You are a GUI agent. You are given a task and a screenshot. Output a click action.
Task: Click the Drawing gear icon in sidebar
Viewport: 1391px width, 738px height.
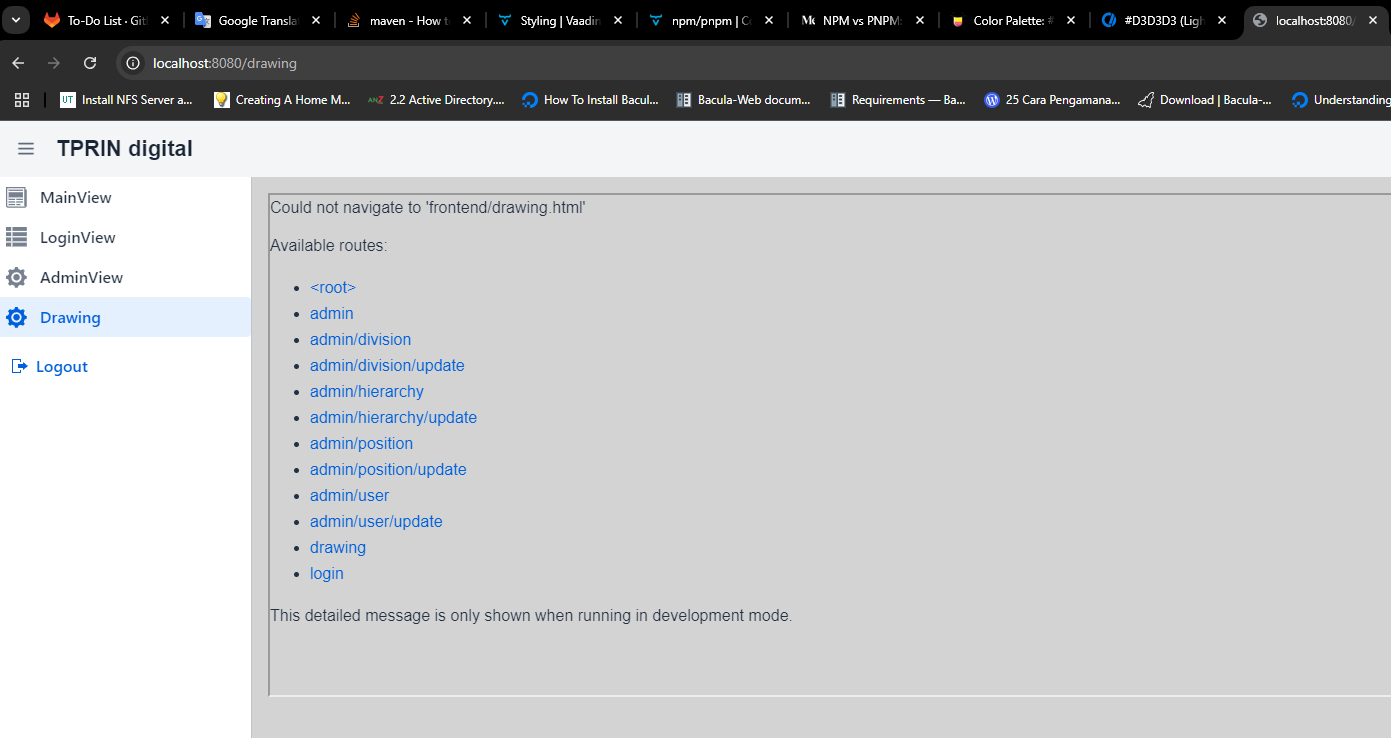[x=16, y=318]
